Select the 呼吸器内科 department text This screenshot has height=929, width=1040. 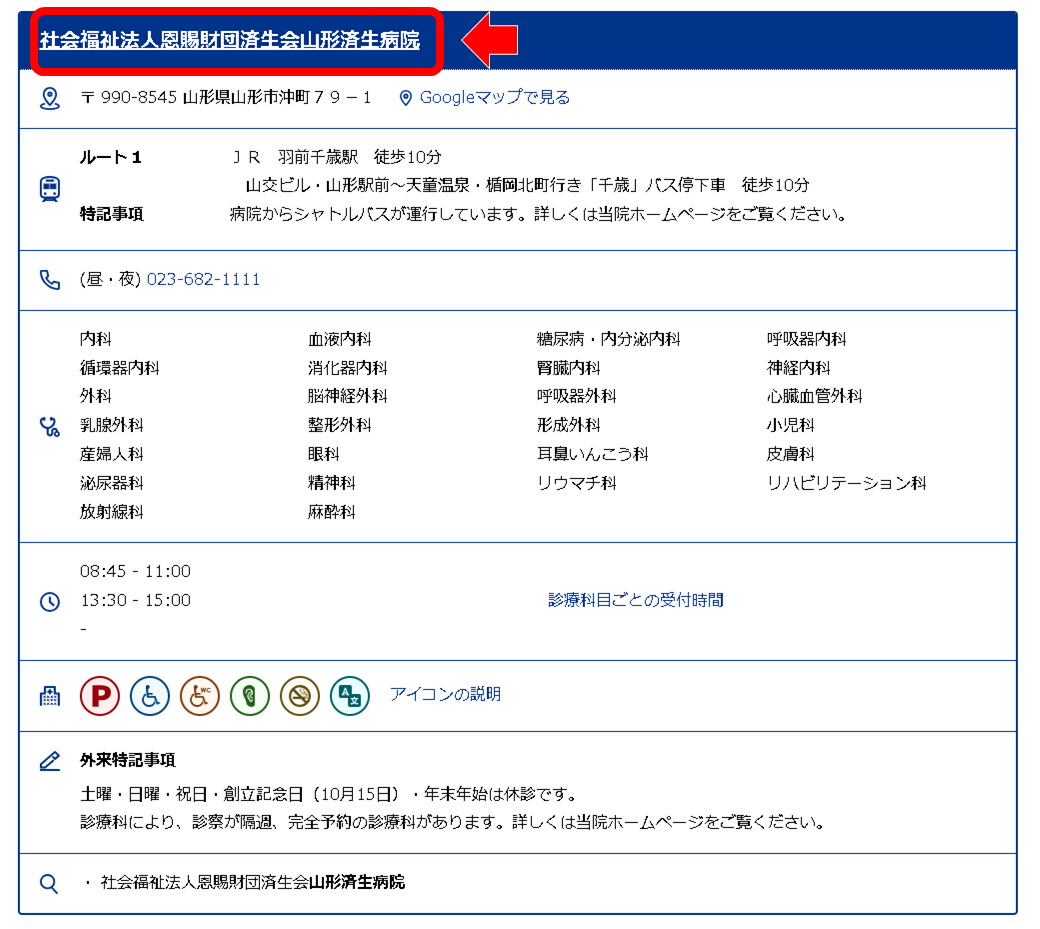click(806, 339)
